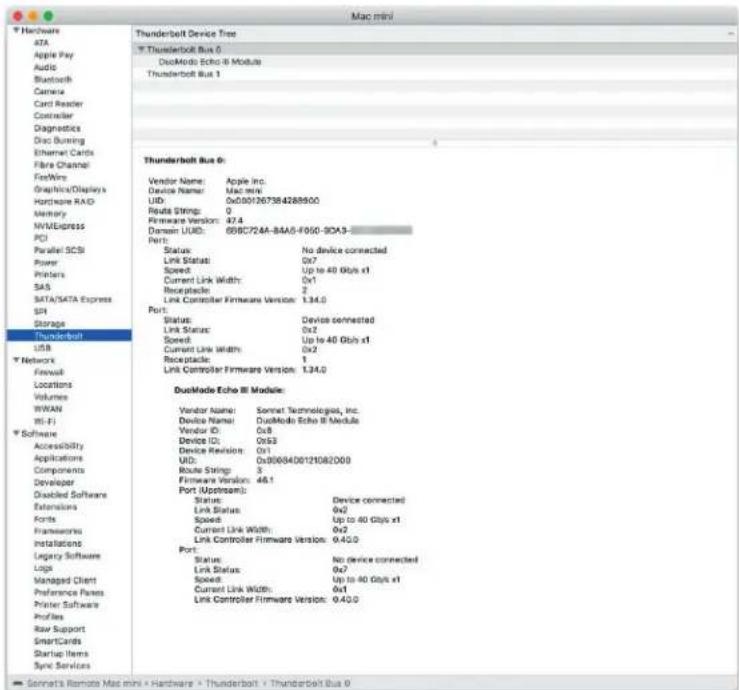Viewport: 739px width, 690px height.
Task: Open Fonts entry
Action: click(45, 519)
